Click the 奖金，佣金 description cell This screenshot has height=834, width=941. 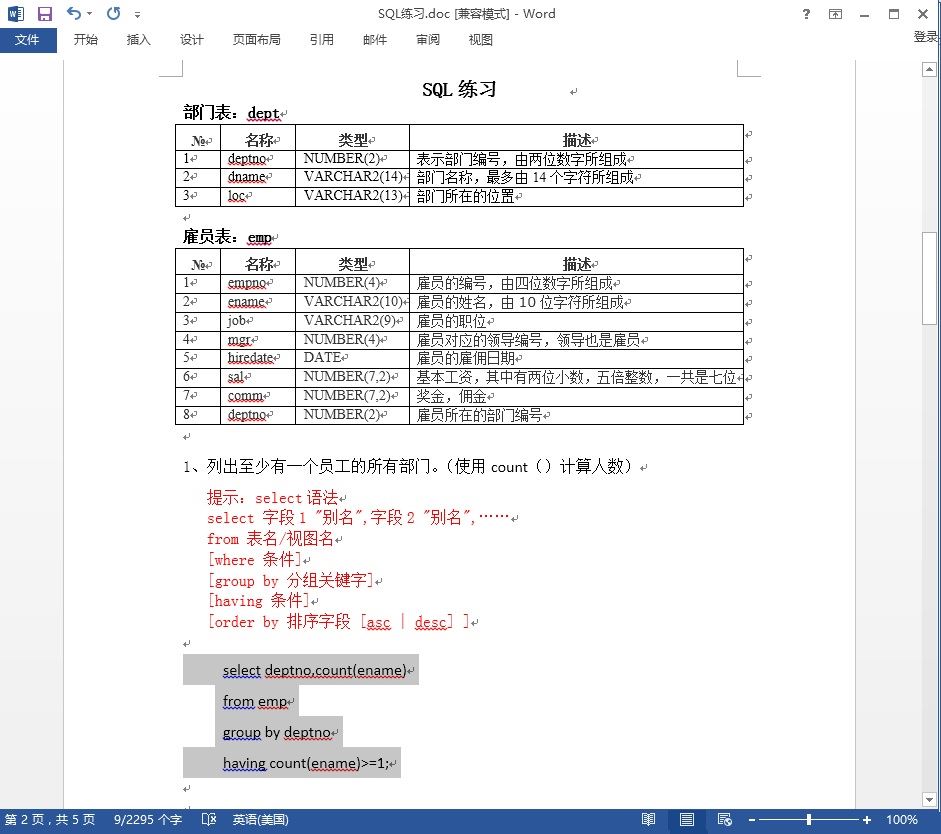pyautogui.click(x=576, y=396)
